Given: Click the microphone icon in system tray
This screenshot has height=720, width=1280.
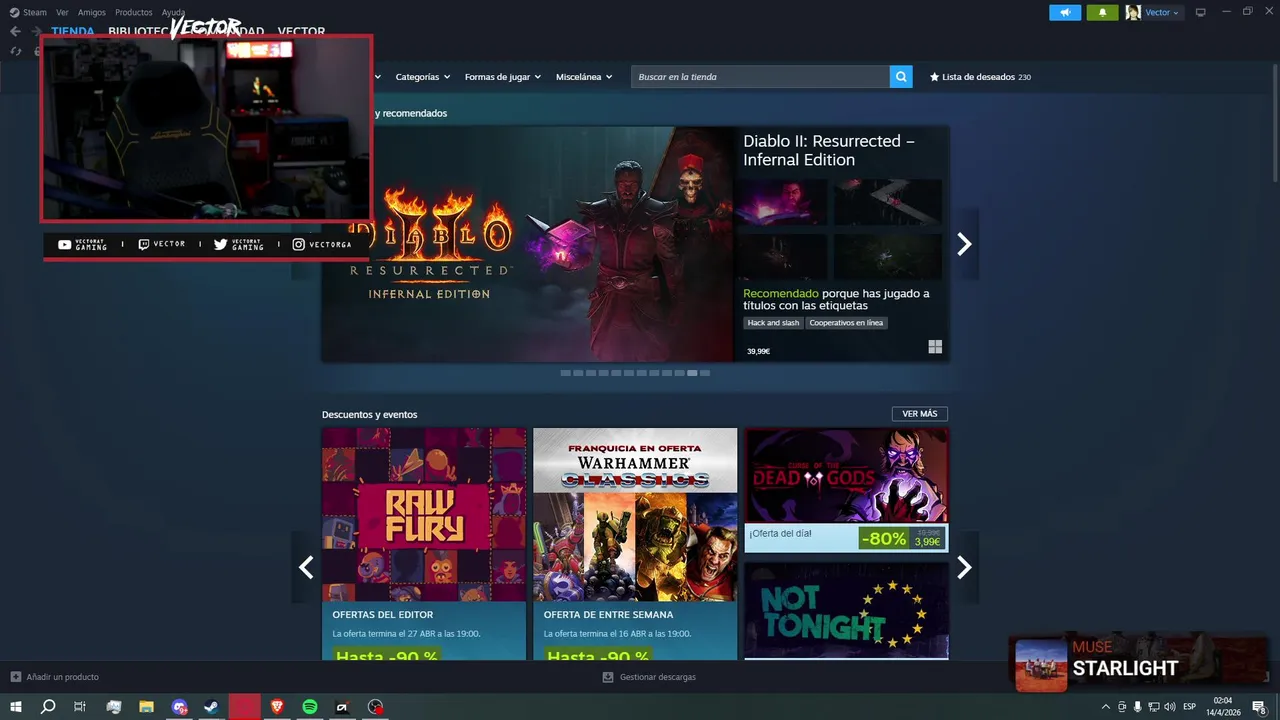Looking at the screenshot, I should [x=1138, y=707].
